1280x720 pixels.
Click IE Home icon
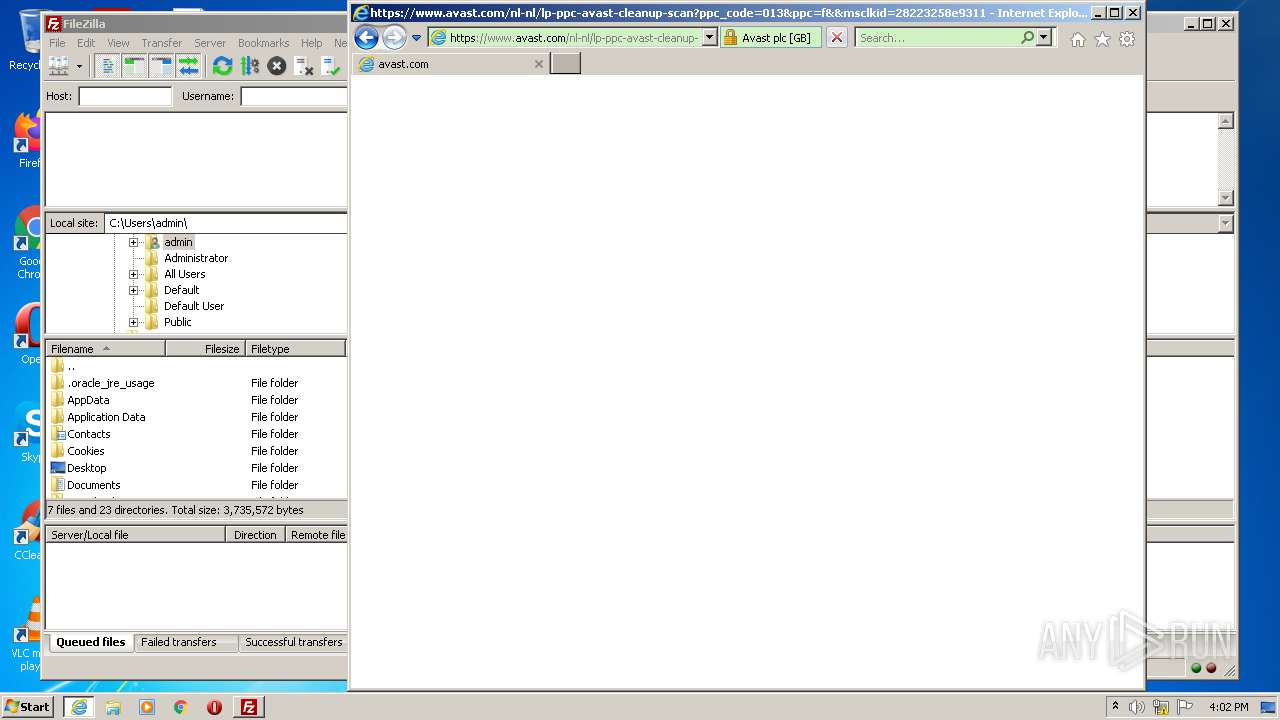(1077, 39)
